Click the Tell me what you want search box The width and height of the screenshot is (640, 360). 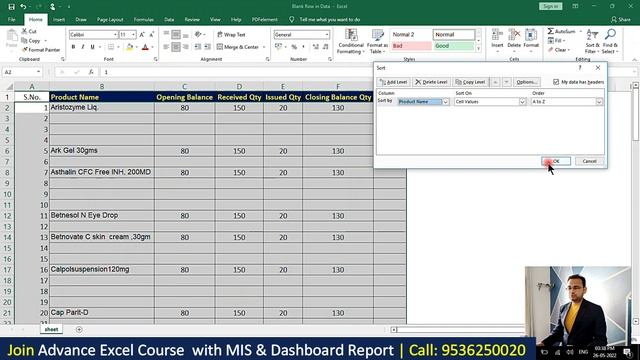tap(329, 20)
